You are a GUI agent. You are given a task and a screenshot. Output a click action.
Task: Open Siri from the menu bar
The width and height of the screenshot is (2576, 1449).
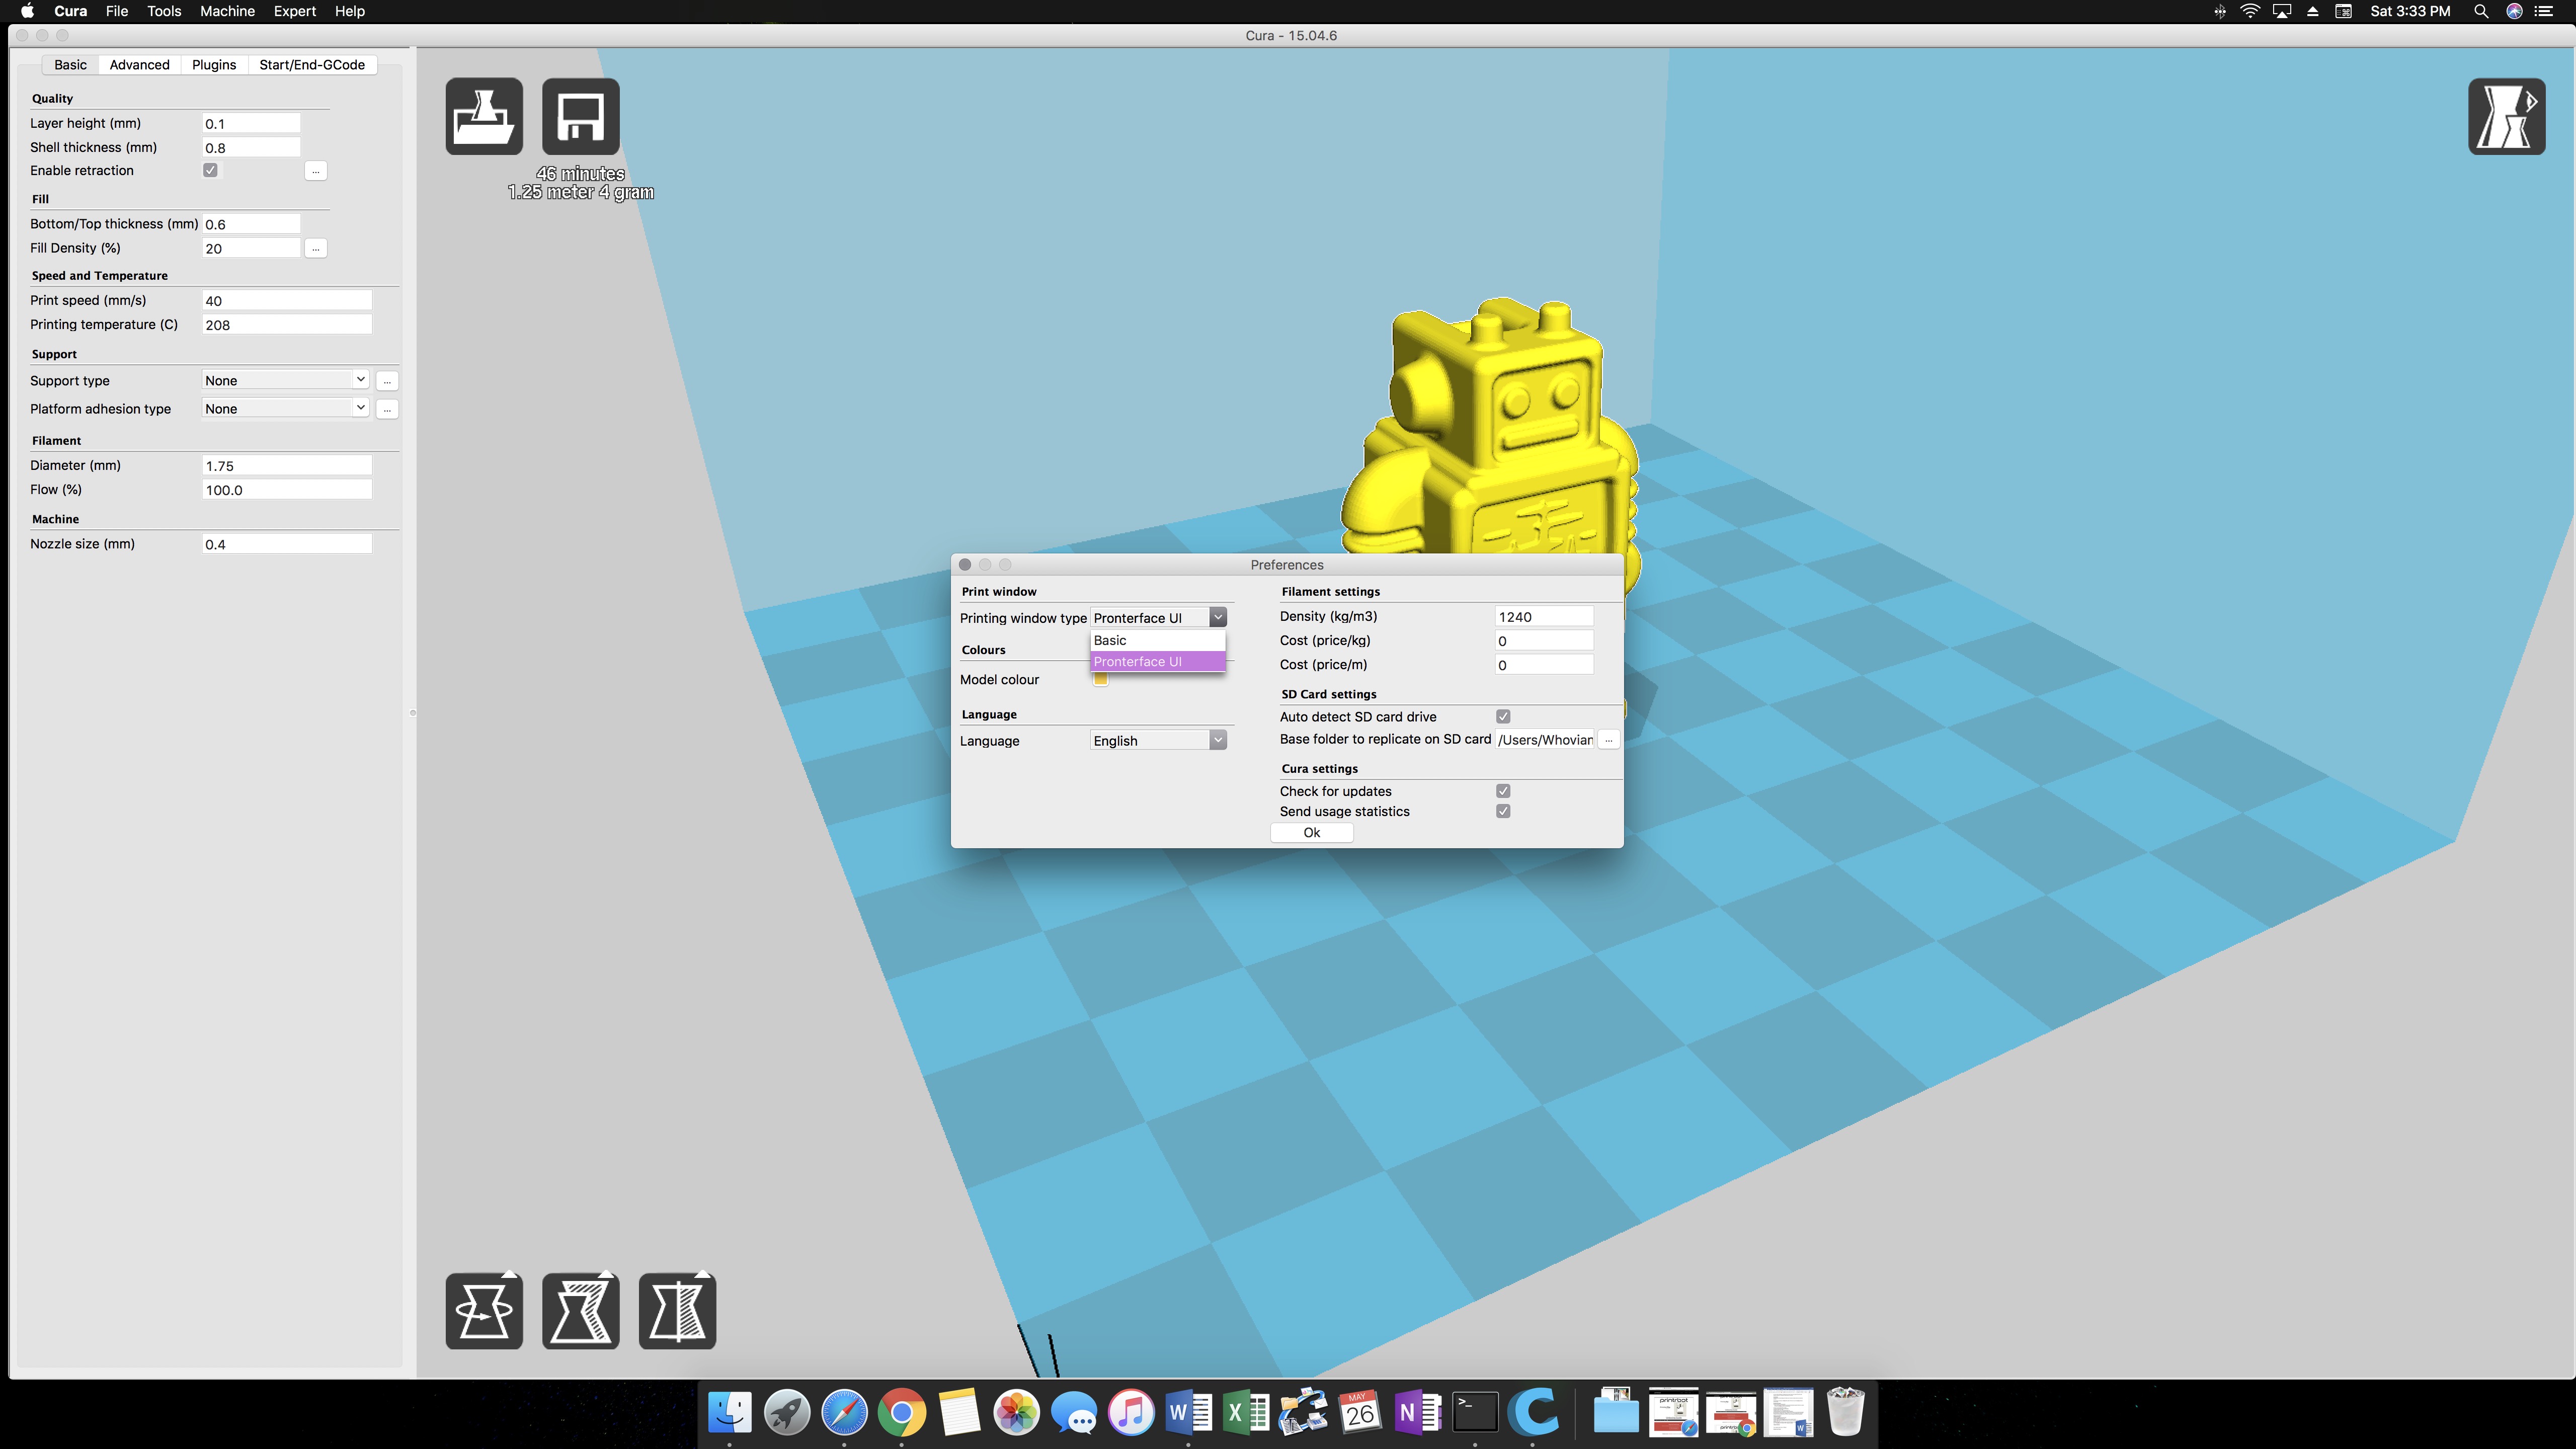[x=2514, y=11]
